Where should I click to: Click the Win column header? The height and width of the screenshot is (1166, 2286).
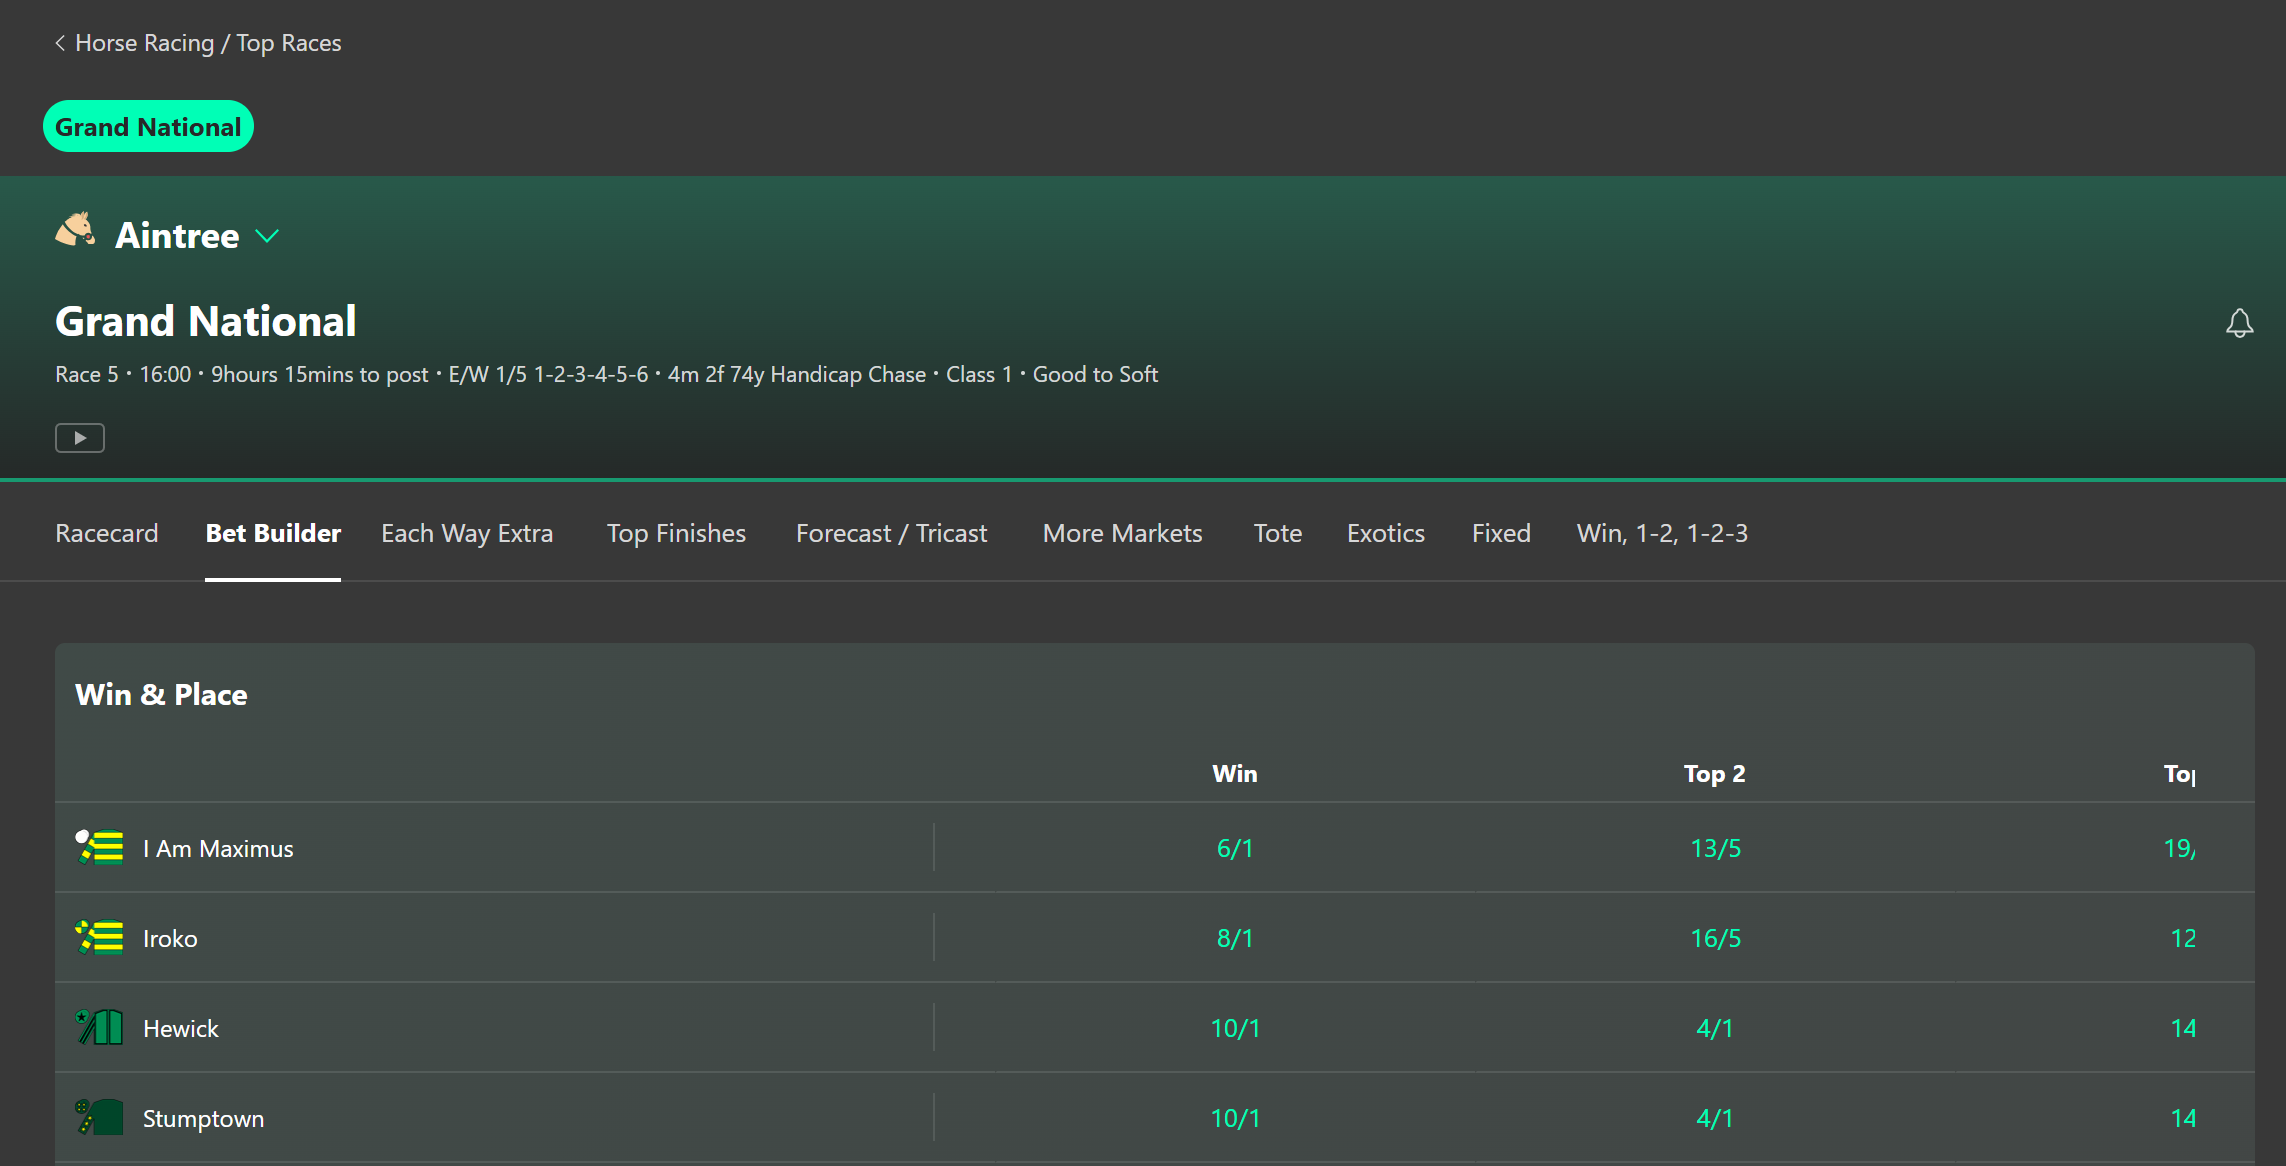(x=1235, y=773)
